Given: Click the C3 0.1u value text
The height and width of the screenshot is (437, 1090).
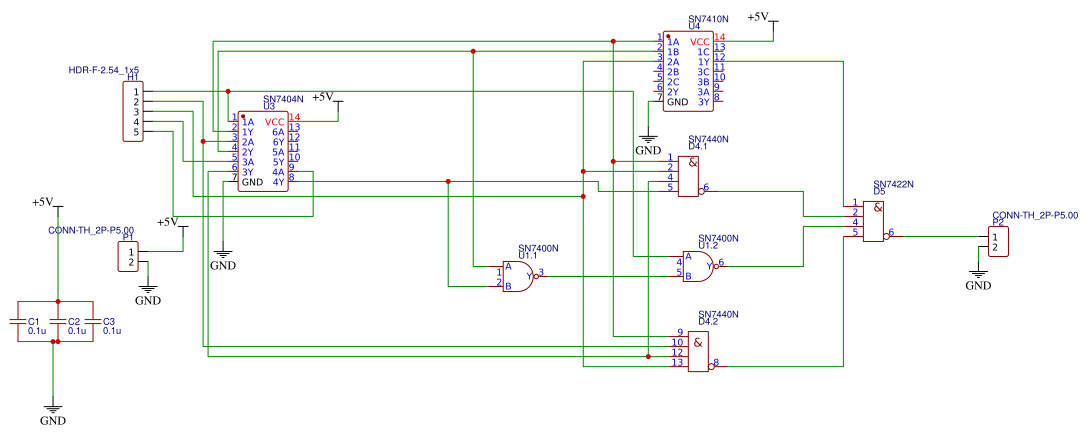Looking at the screenshot, I should 112,331.
